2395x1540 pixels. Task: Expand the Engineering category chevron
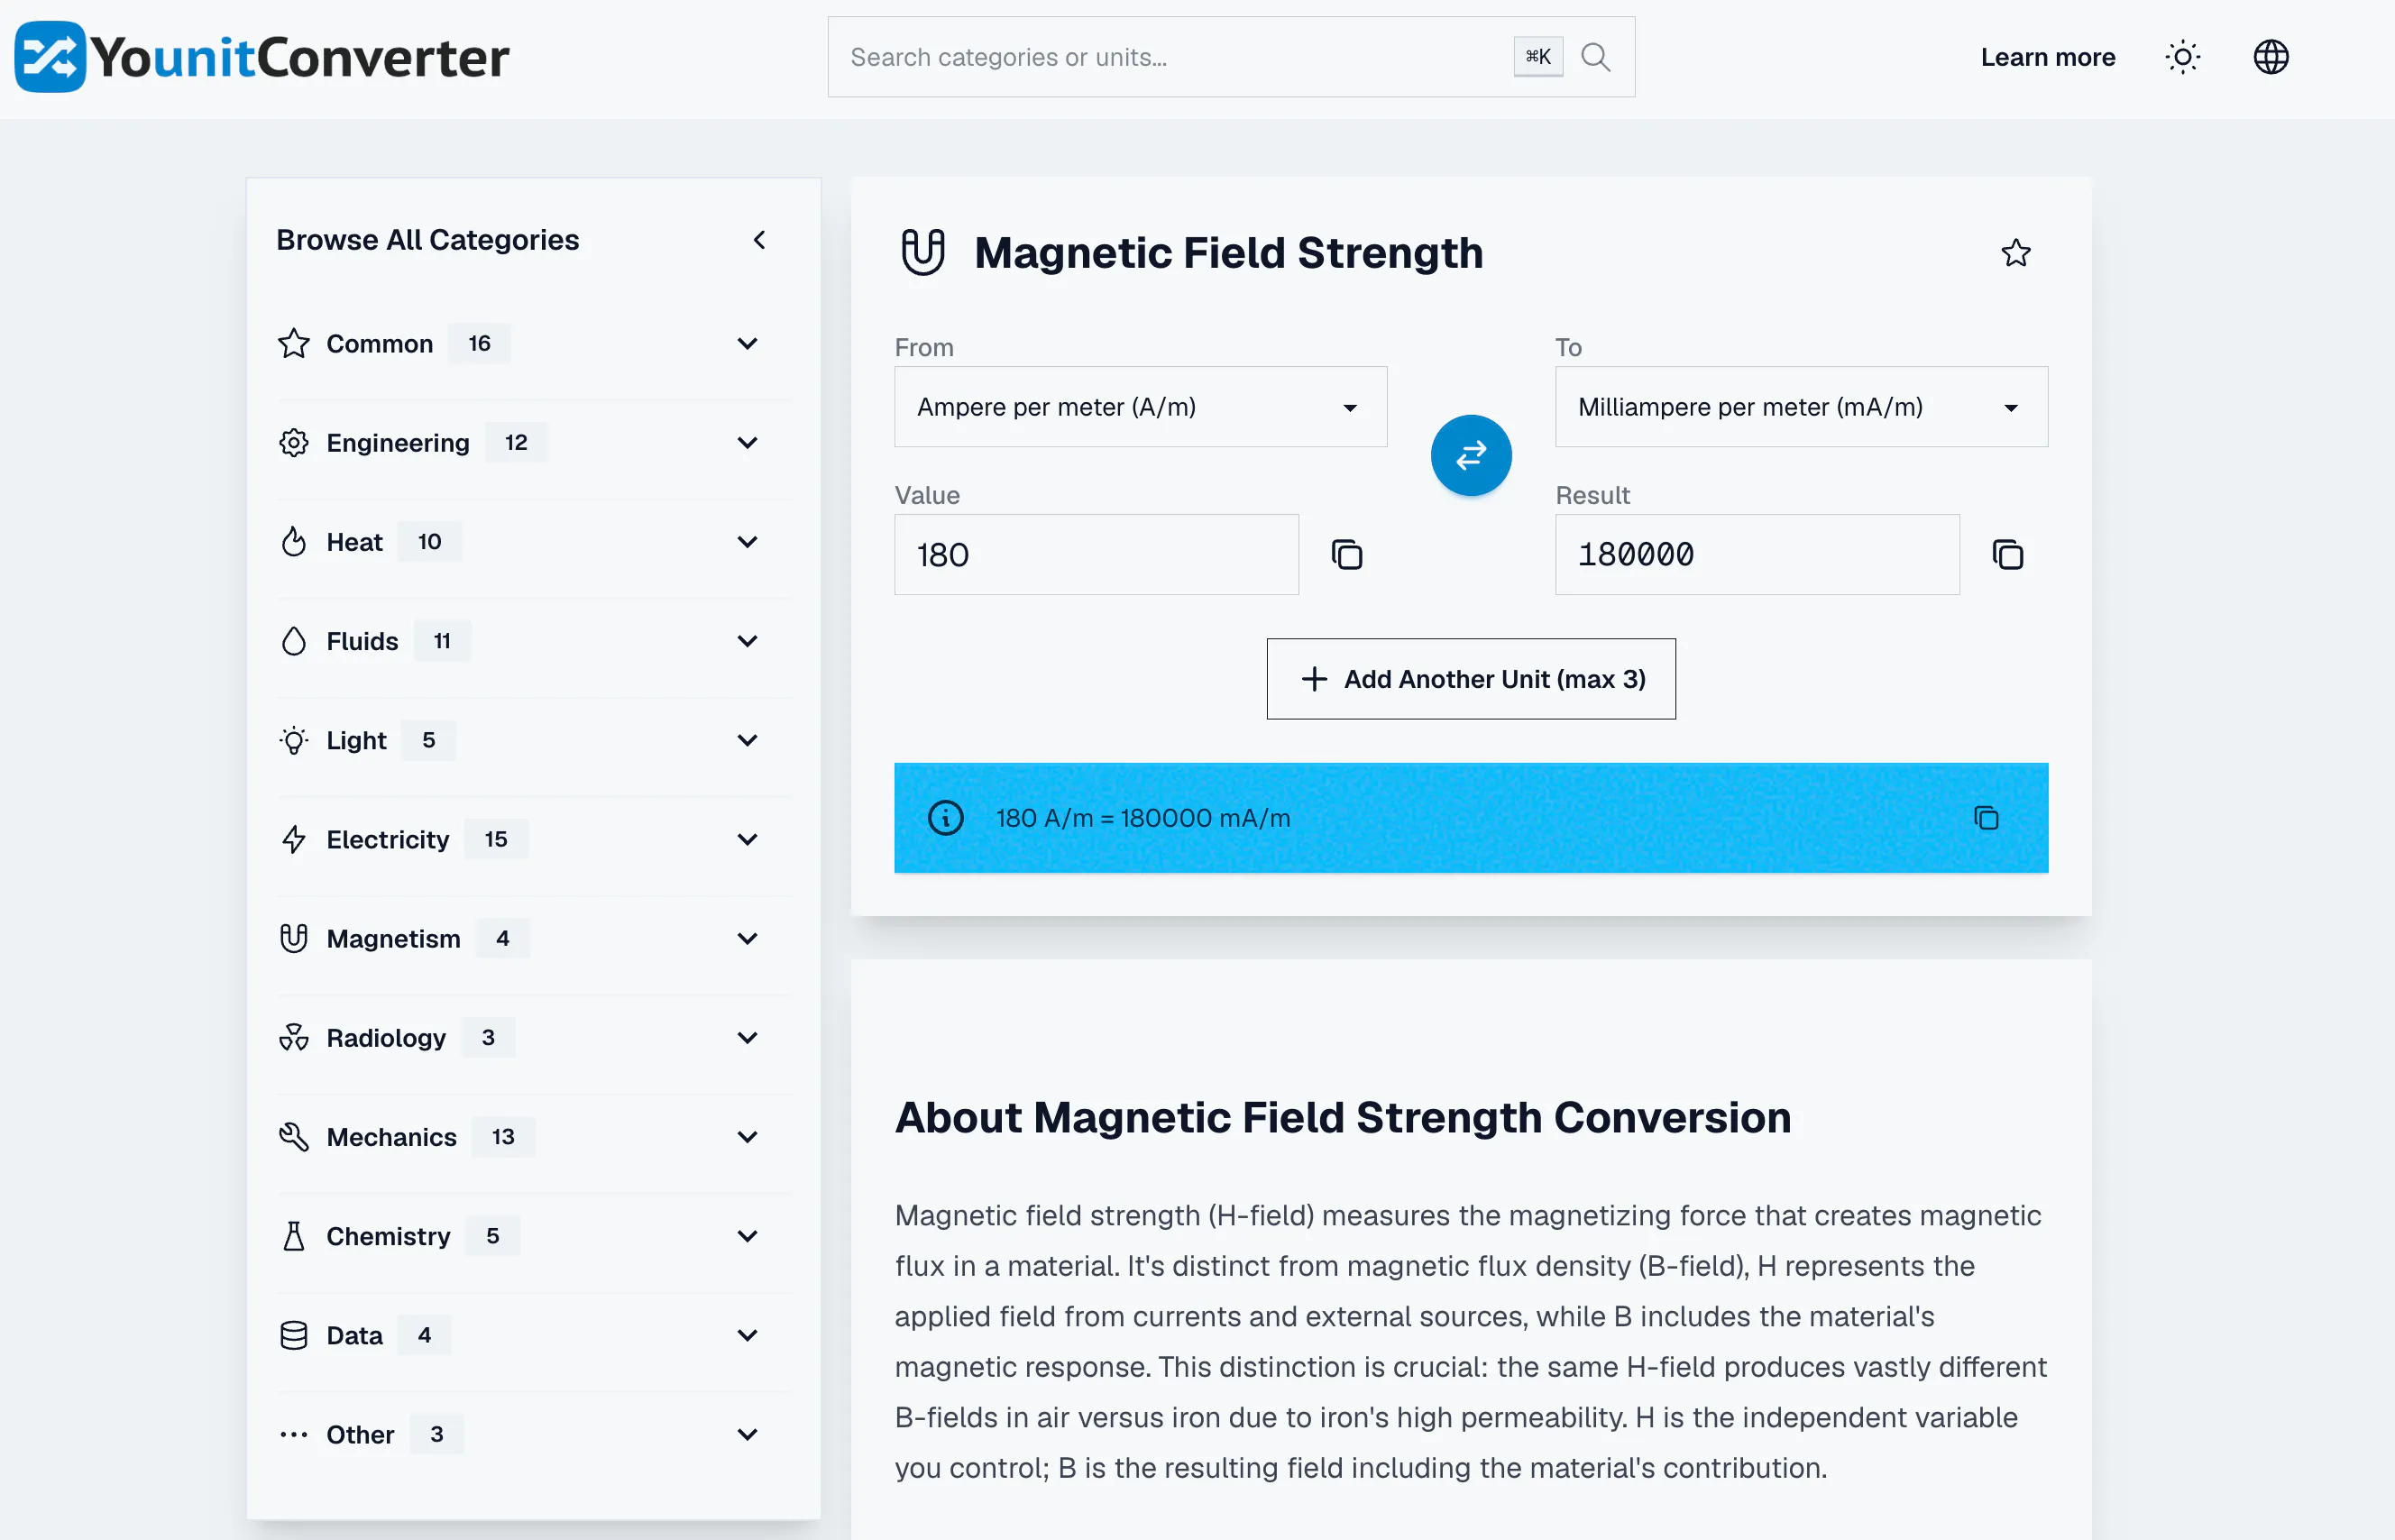pos(747,443)
